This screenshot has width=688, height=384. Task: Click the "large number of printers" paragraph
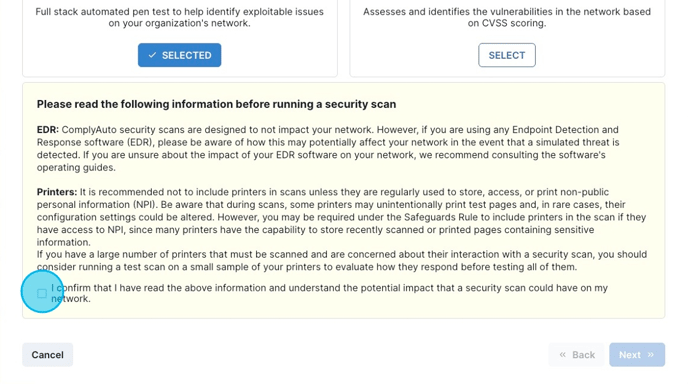tap(341, 261)
